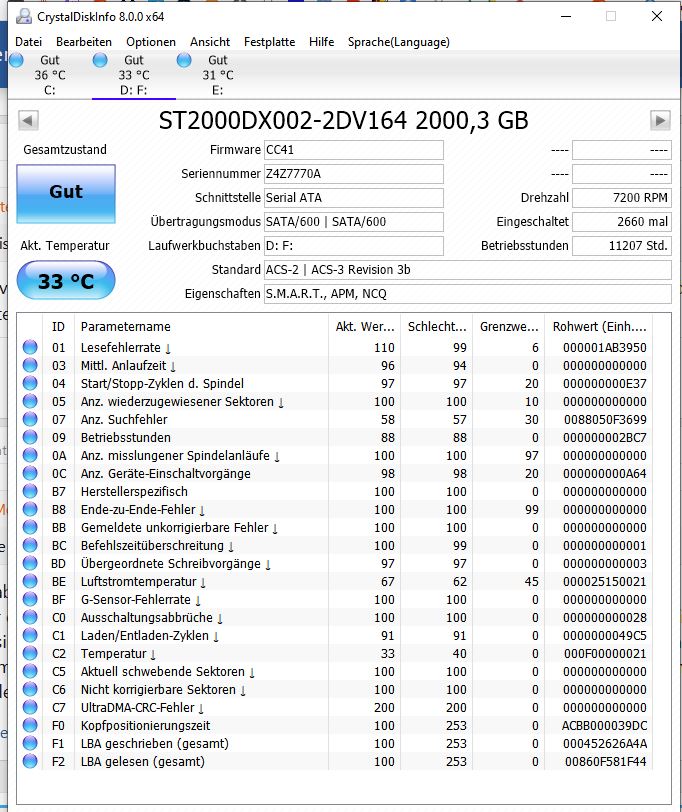
Task: Open the Datei menu
Action: (28, 42)
